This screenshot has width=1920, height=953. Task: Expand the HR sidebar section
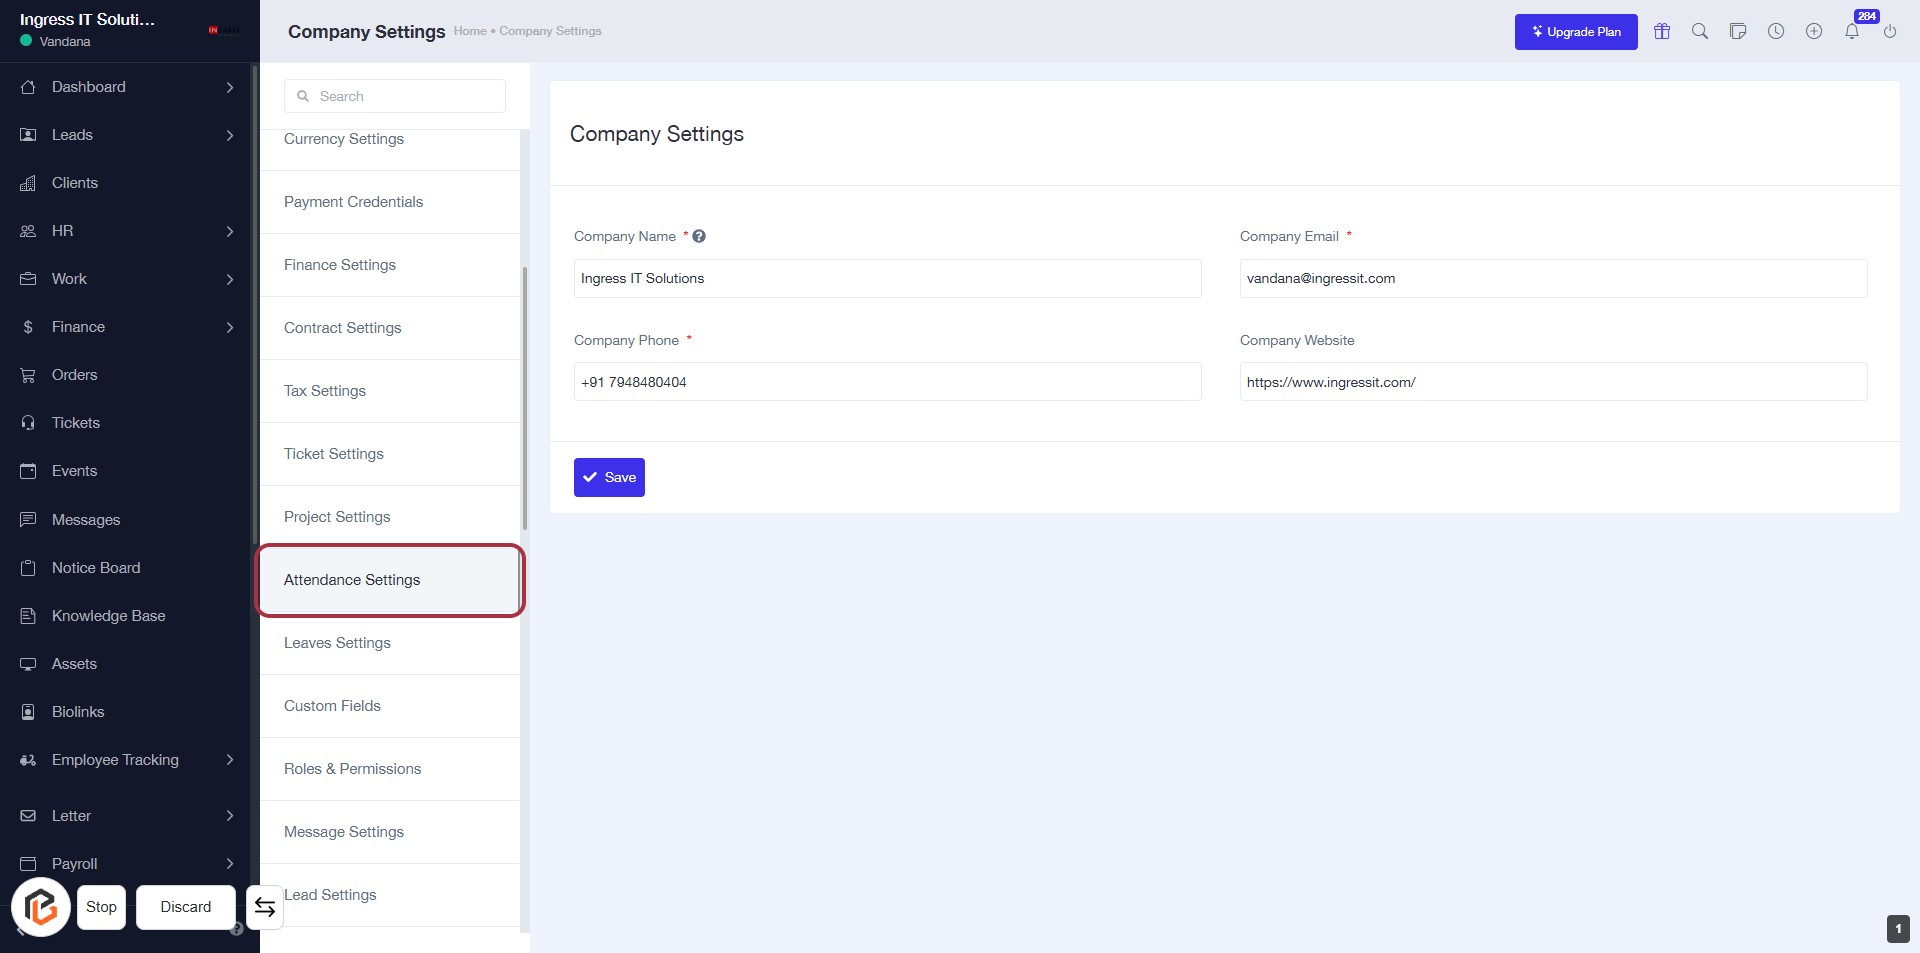tap(230, 231)
